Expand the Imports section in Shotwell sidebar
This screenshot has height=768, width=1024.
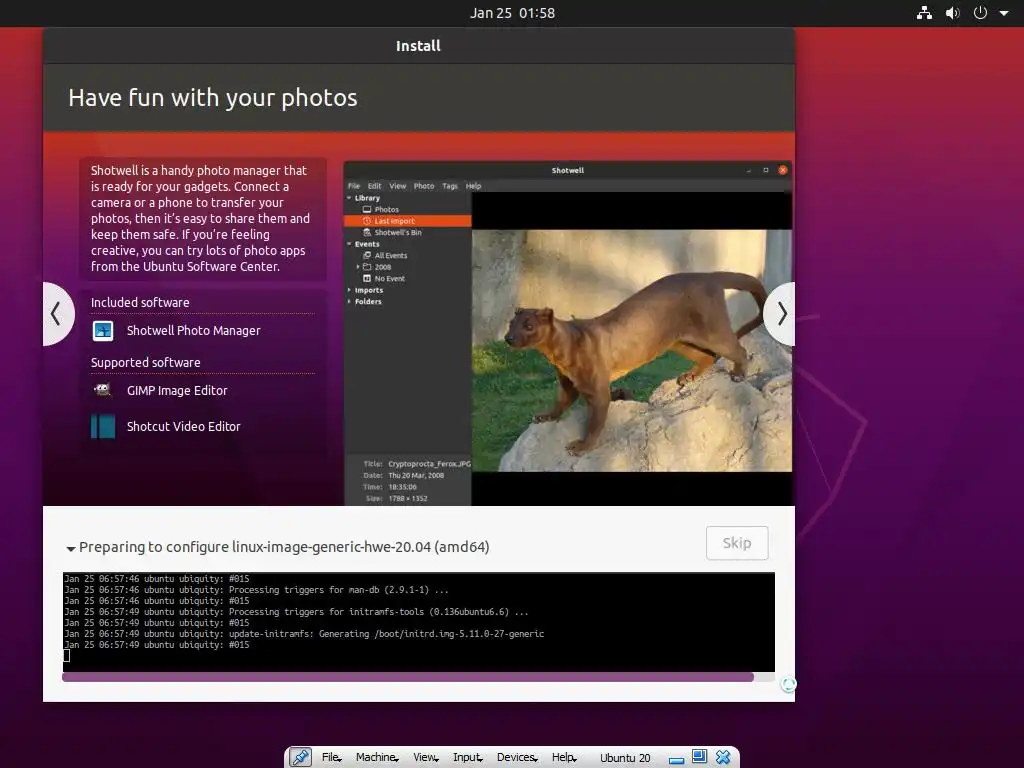tap(349, 290)
